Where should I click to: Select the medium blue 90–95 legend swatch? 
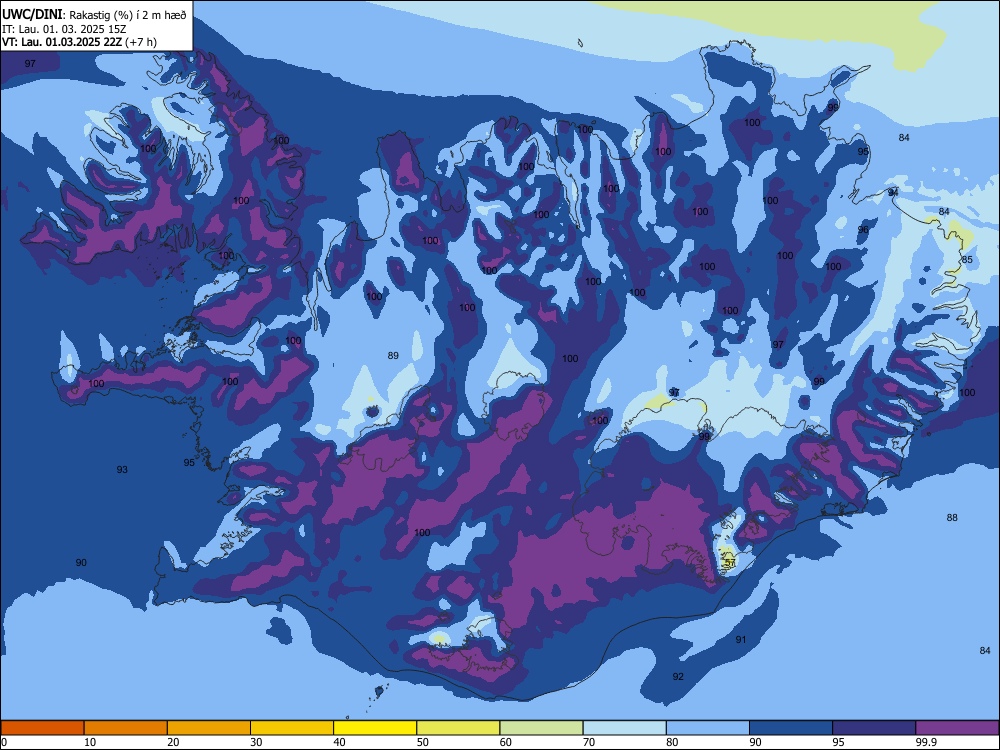click(x=791, y=728)
